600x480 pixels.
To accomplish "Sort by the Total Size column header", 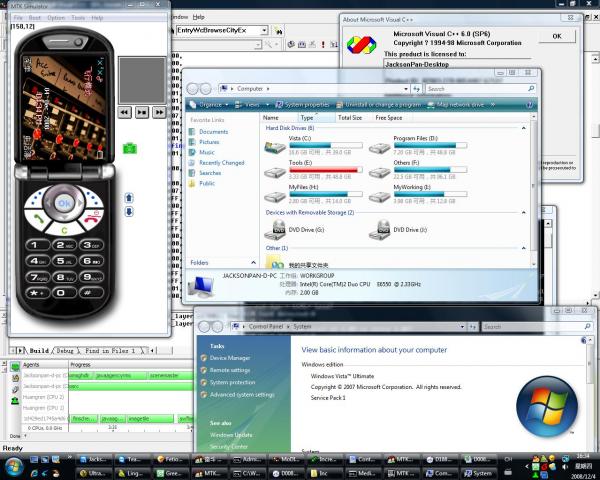I will pyautogui.click(x=350, y=118).
